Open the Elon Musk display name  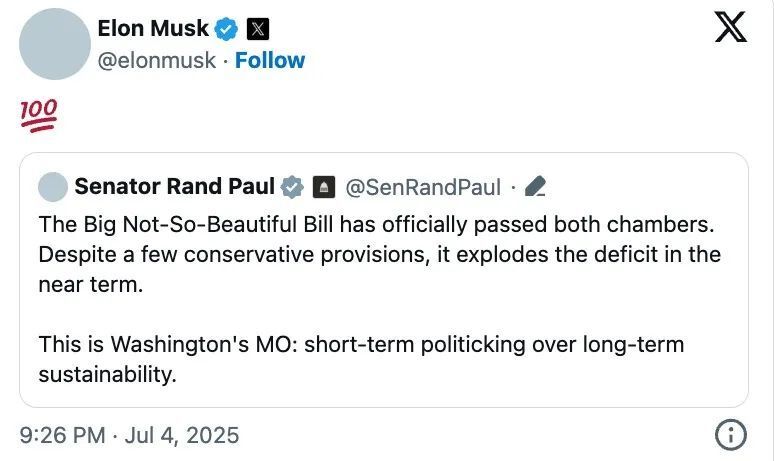coord(153,29)
